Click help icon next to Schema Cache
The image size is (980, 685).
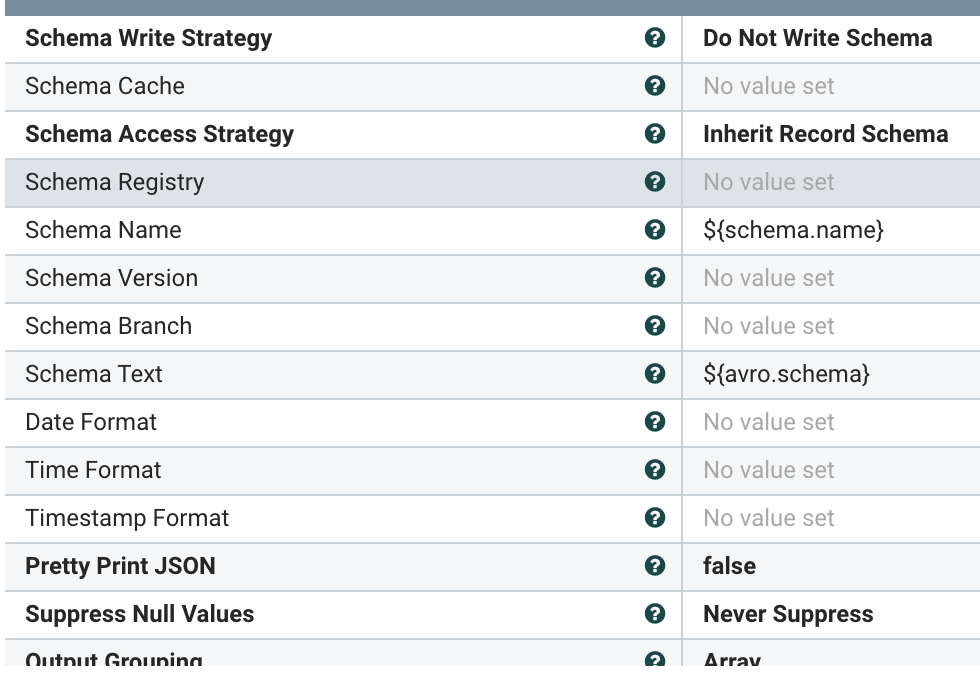pos(655,86)
